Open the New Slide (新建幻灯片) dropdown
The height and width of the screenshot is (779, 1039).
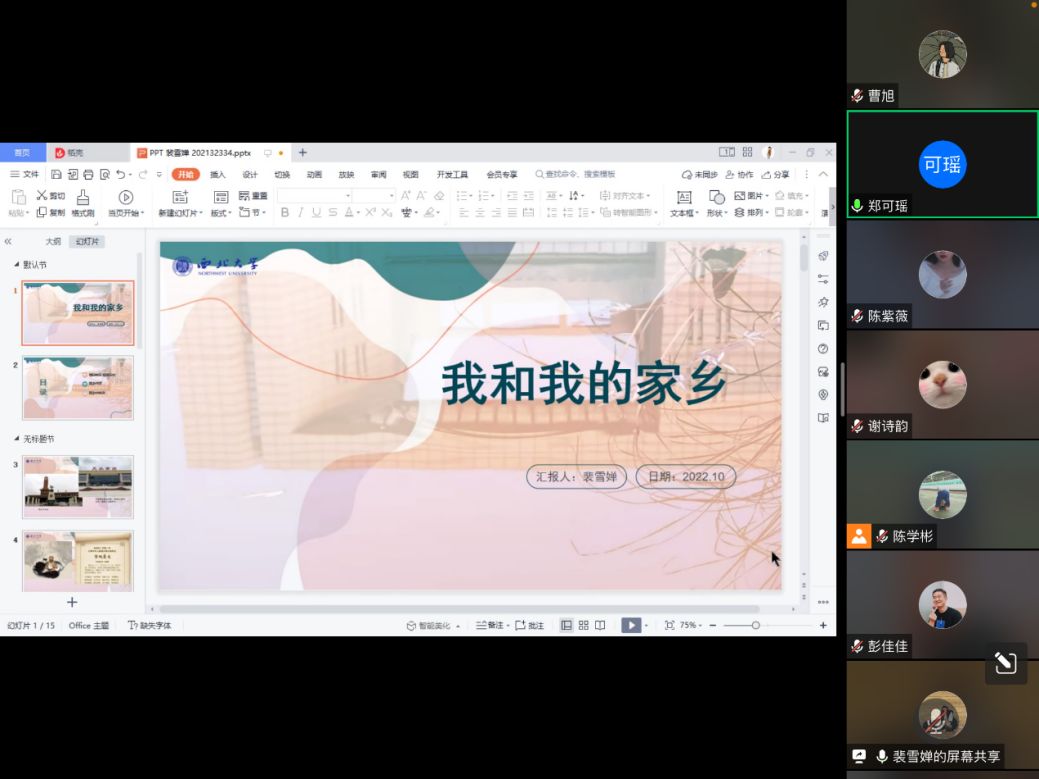point(180,213)
